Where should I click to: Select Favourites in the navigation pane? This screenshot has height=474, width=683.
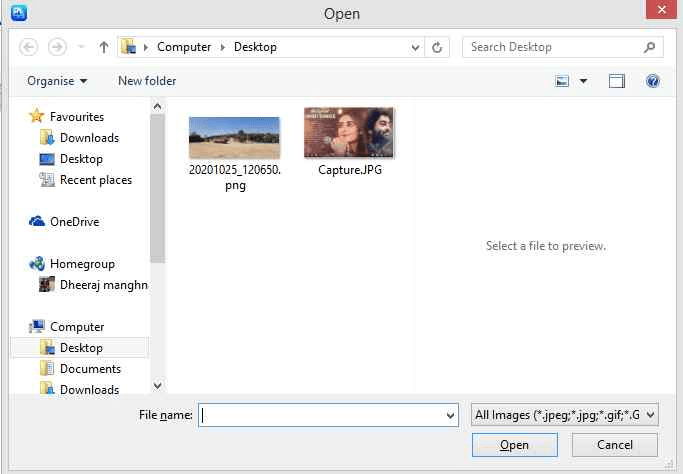(77, 116)
